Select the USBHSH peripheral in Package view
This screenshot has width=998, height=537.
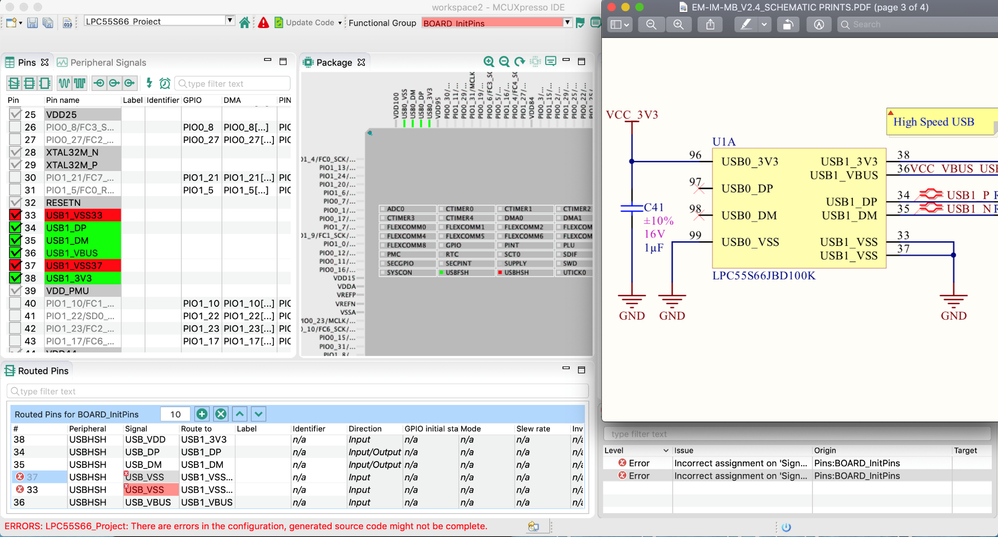pos(516,272)
